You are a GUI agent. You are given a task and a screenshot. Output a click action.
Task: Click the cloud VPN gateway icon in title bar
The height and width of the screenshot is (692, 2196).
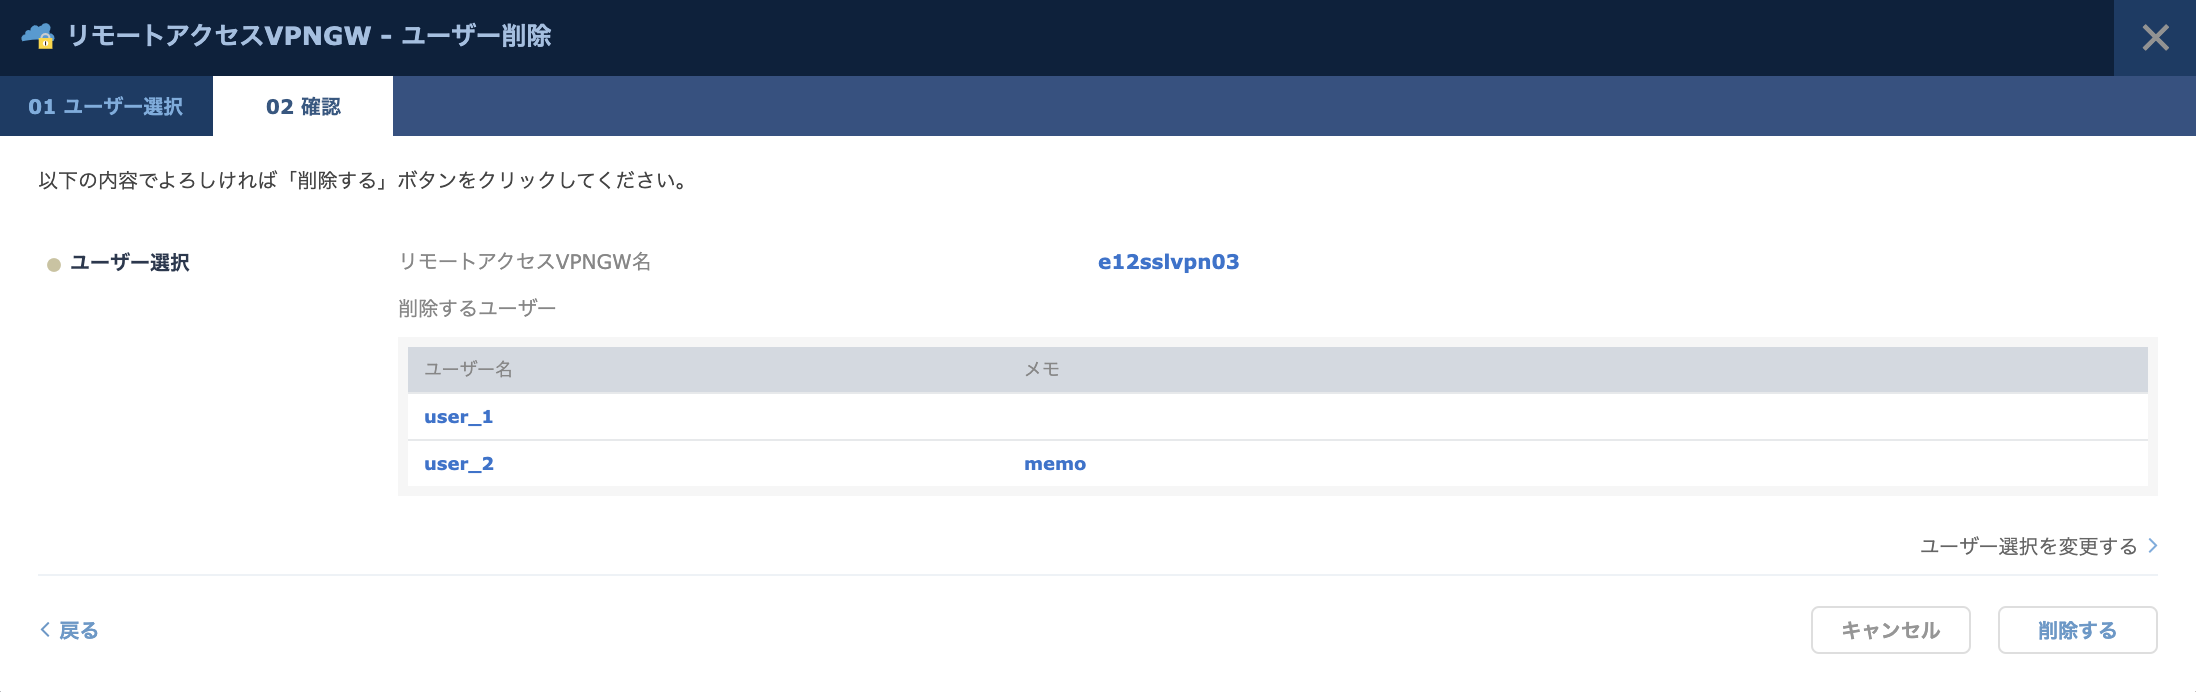point(38,36)
